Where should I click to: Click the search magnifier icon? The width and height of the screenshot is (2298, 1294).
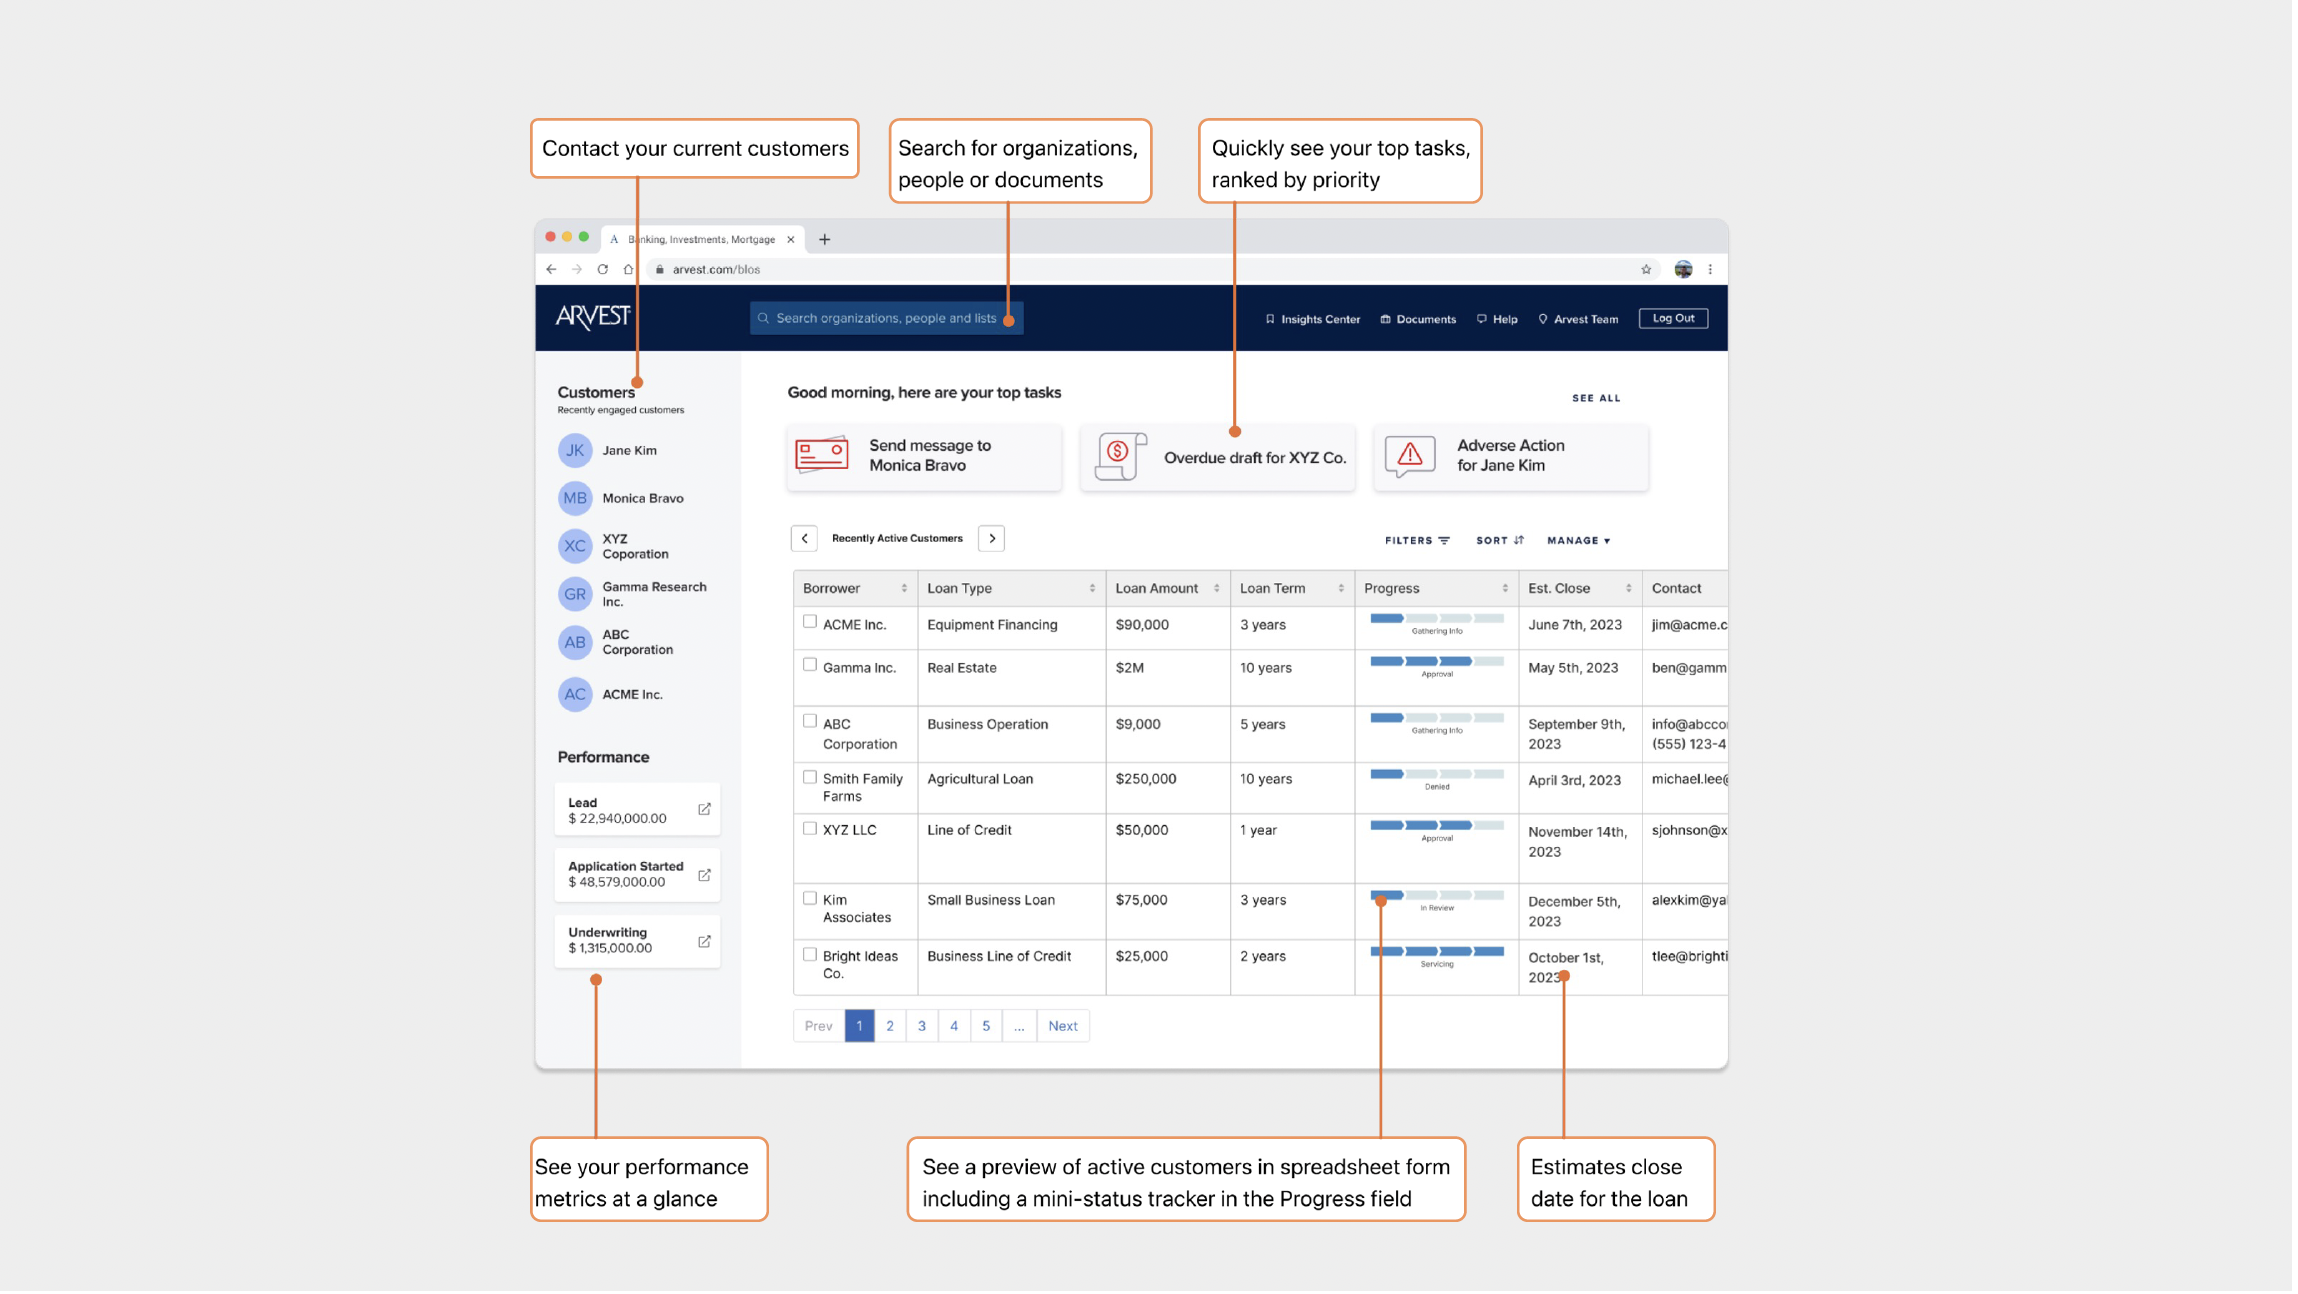(x=764, y=319)
